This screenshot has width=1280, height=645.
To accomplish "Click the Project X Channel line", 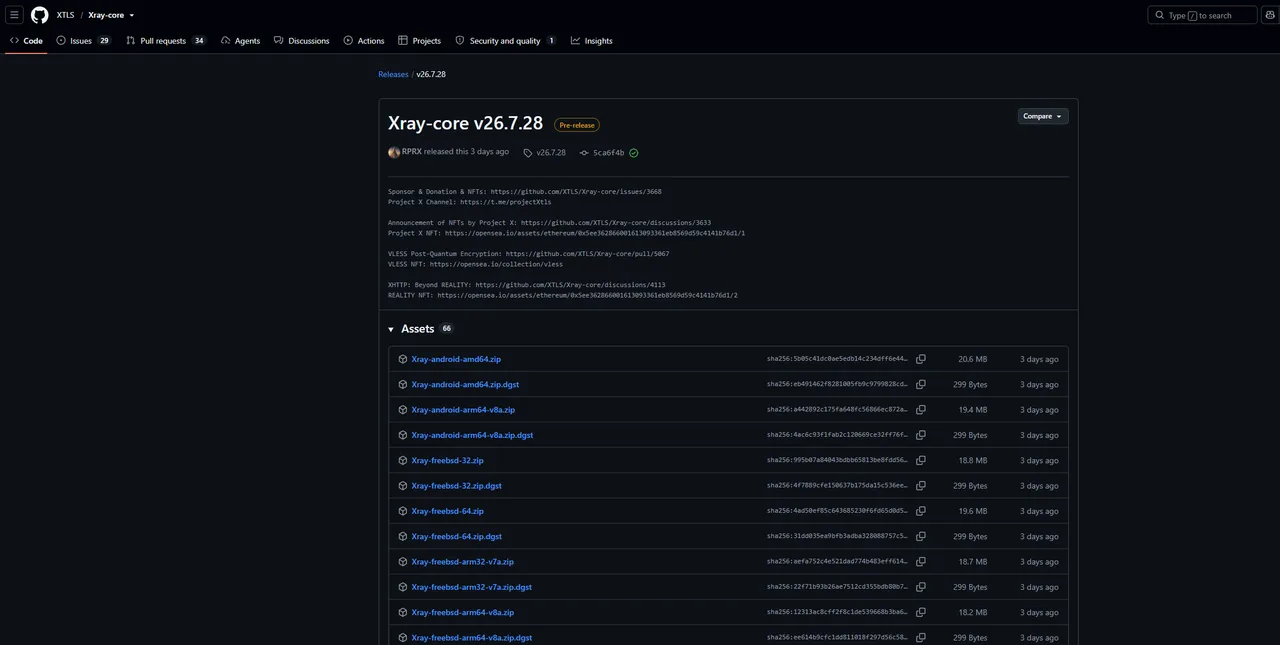I will click(x=469, y=202).
